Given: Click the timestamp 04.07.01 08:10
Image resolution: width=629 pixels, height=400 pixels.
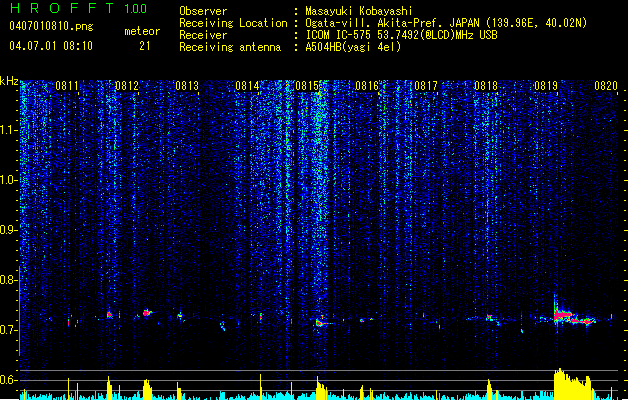Looking at the screenshot, I should click(x=51, y=46).
